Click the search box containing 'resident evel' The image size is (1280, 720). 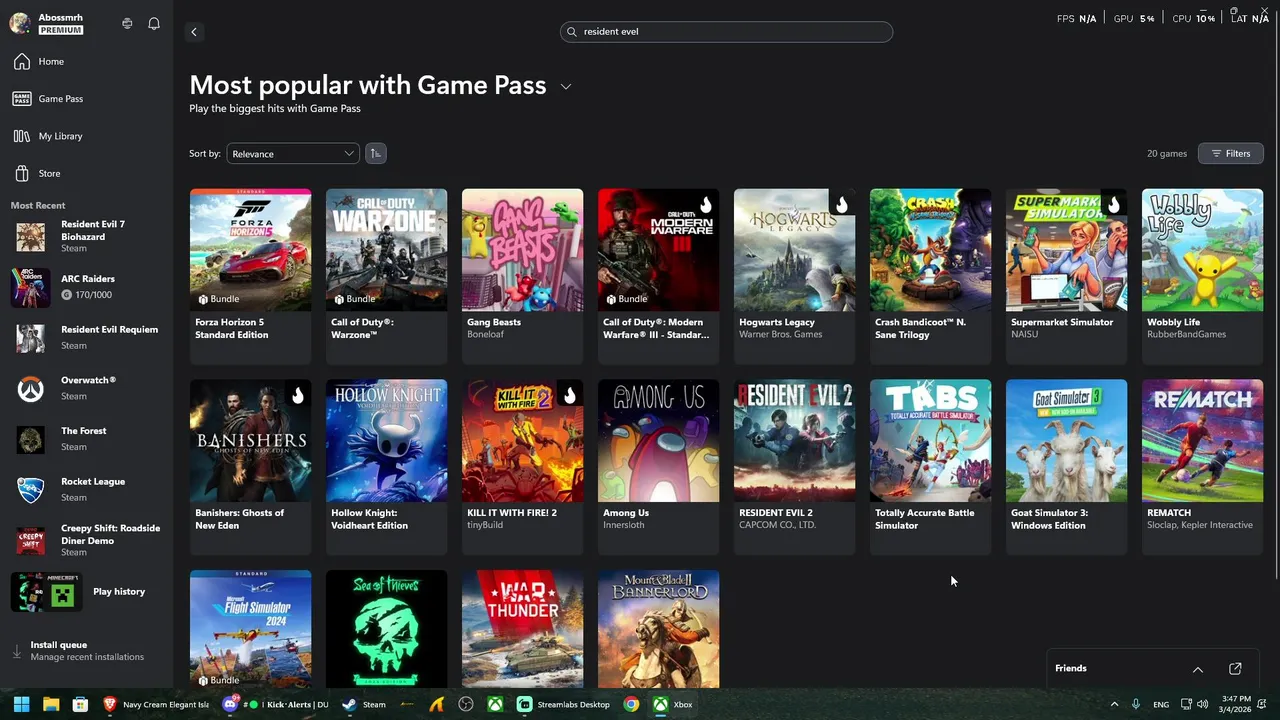pyautogui.click(x=726, y=31)
